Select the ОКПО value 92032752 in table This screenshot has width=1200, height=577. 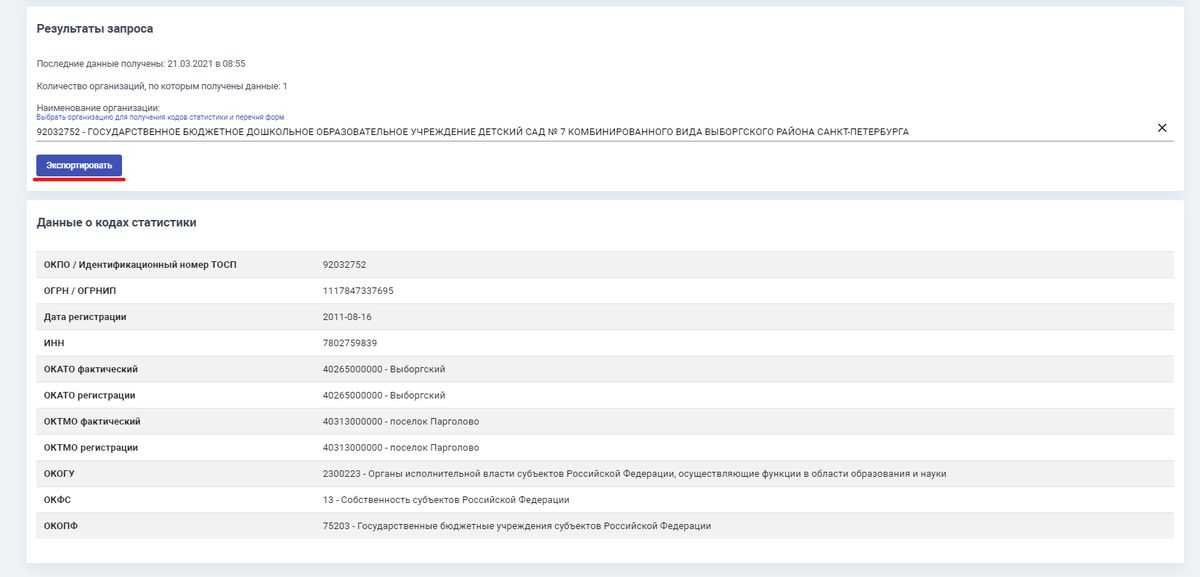345,264
